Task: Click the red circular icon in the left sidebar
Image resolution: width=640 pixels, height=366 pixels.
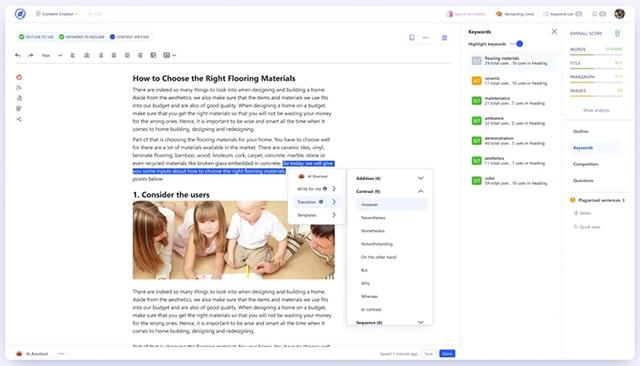Action: [19, 77]
